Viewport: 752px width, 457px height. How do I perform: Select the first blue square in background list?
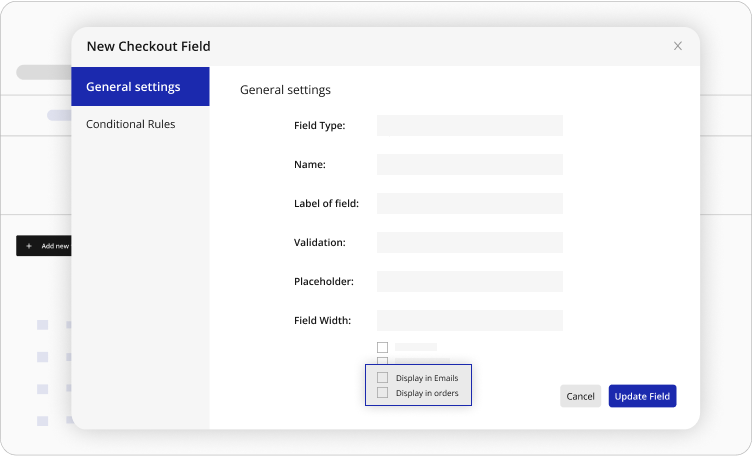42,325
